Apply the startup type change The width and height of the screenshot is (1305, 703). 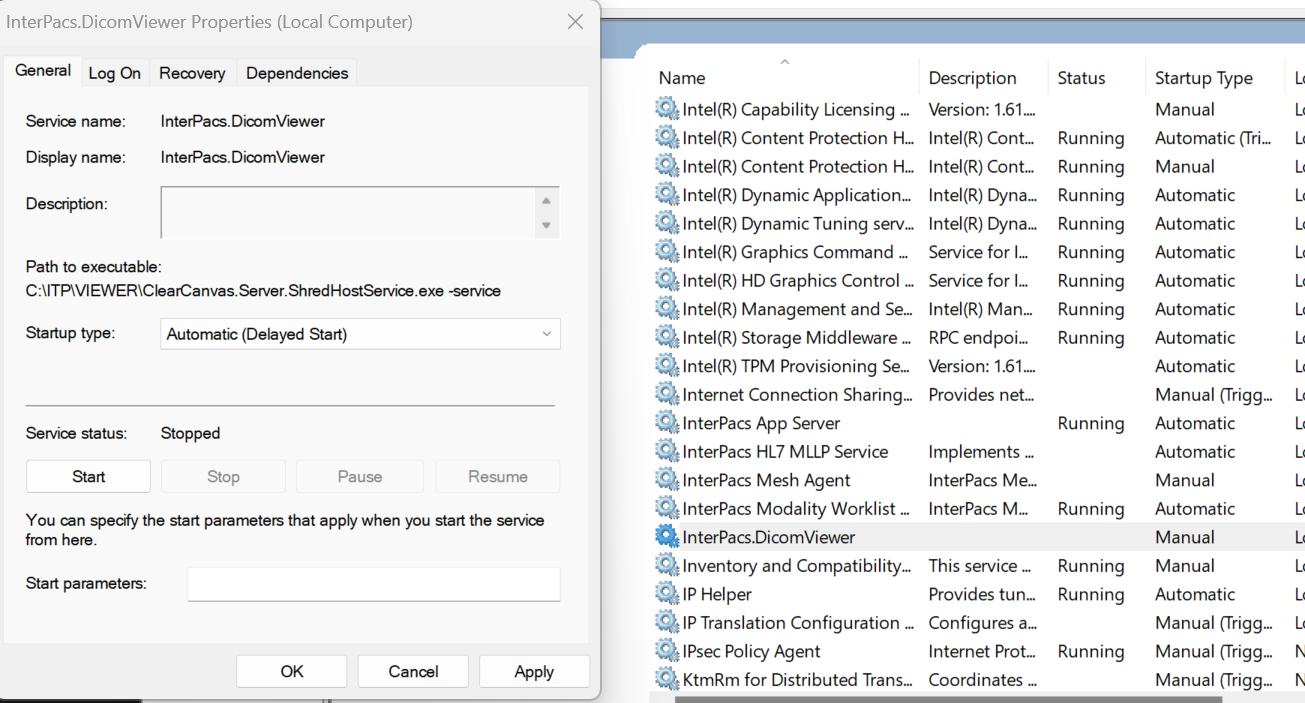tap(534, 671)
